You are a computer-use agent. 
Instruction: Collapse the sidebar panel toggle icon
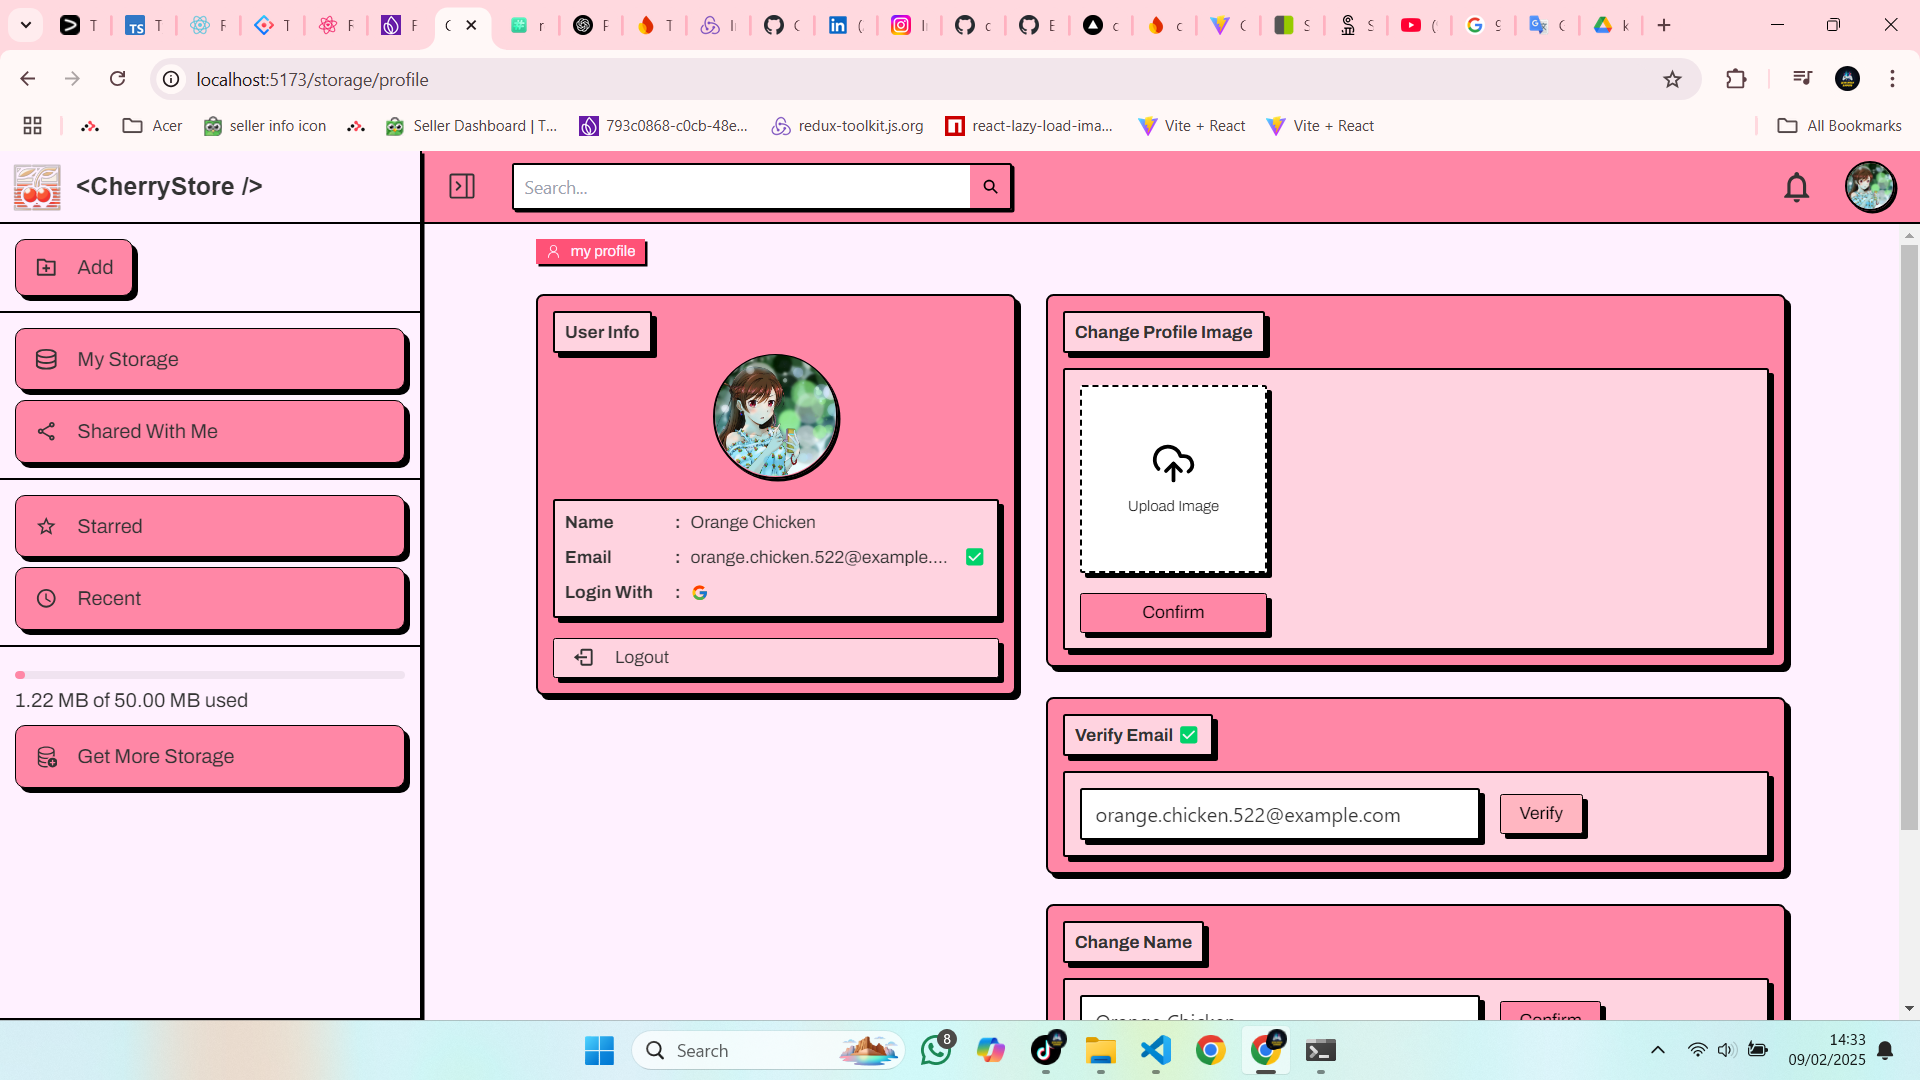(462, 186)
